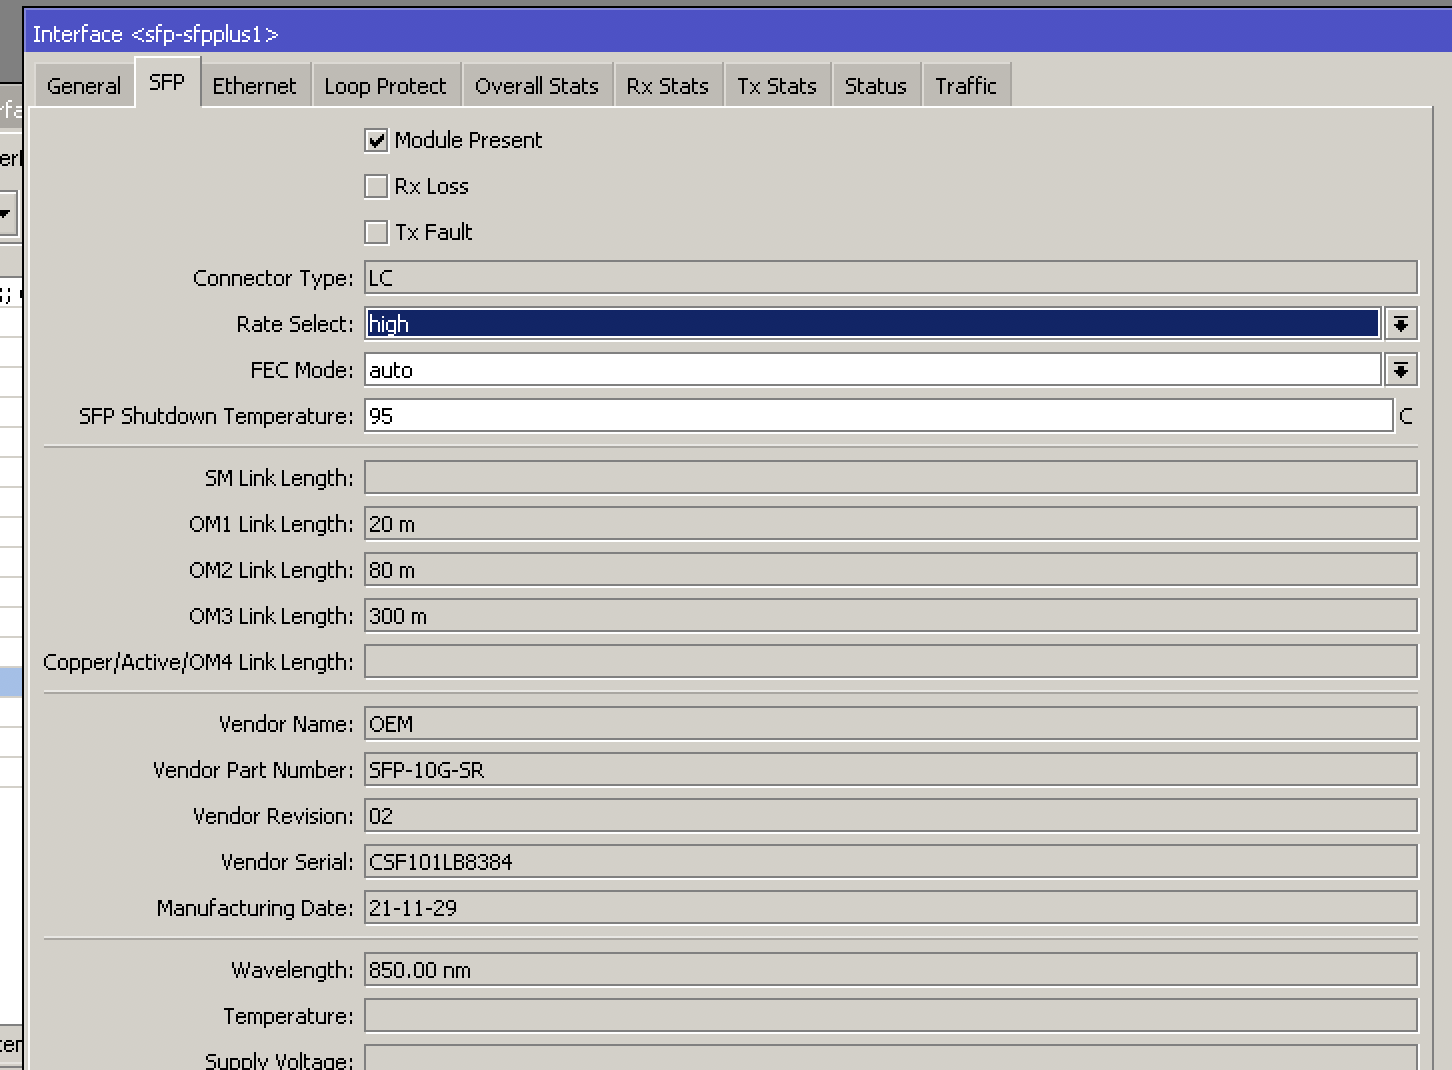
Task: Click the Wavelength value 850.00 nm
Action: [891, 970]
